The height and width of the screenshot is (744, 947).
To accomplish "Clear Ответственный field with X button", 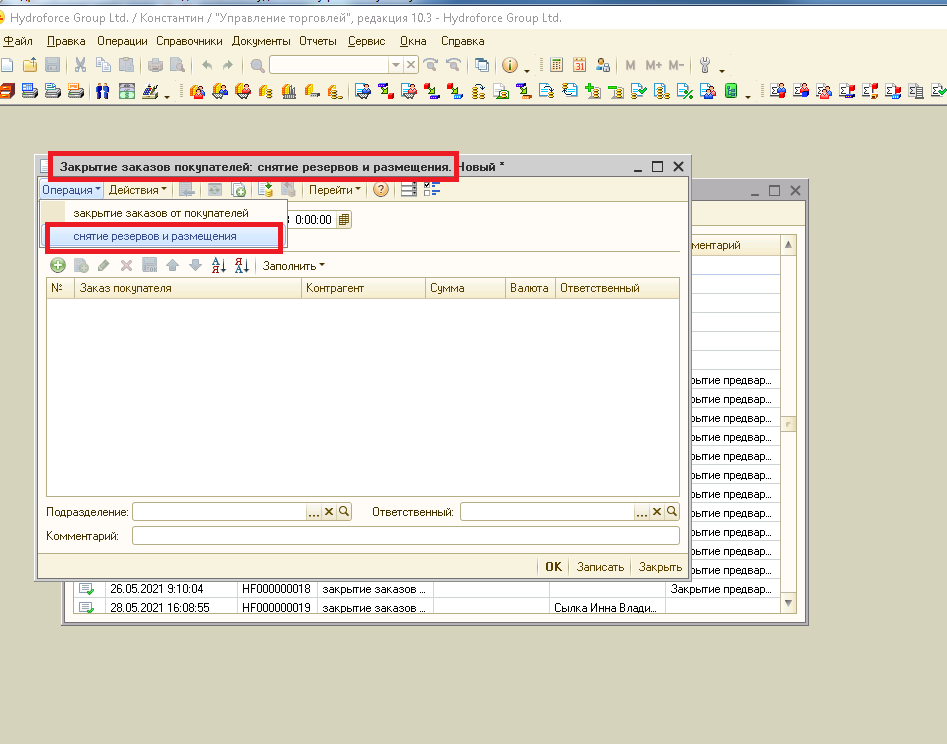I will coord(657,512).
